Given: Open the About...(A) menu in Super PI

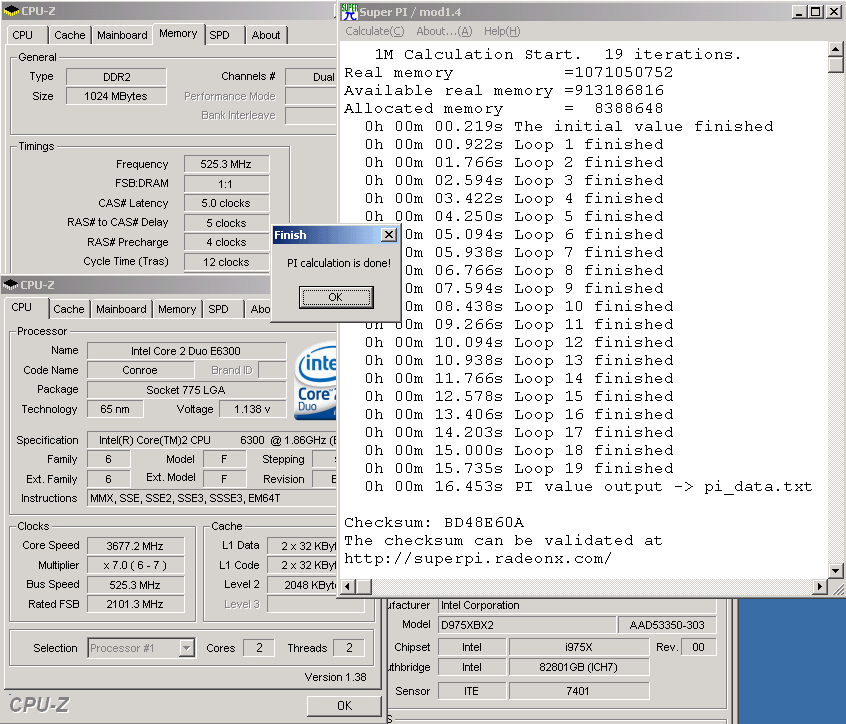Looking at the screenshot, I should (444, 31).
